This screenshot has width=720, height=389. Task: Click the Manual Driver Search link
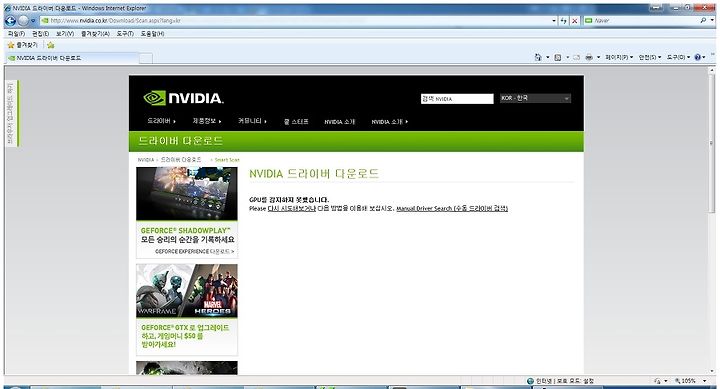(452, 209)
